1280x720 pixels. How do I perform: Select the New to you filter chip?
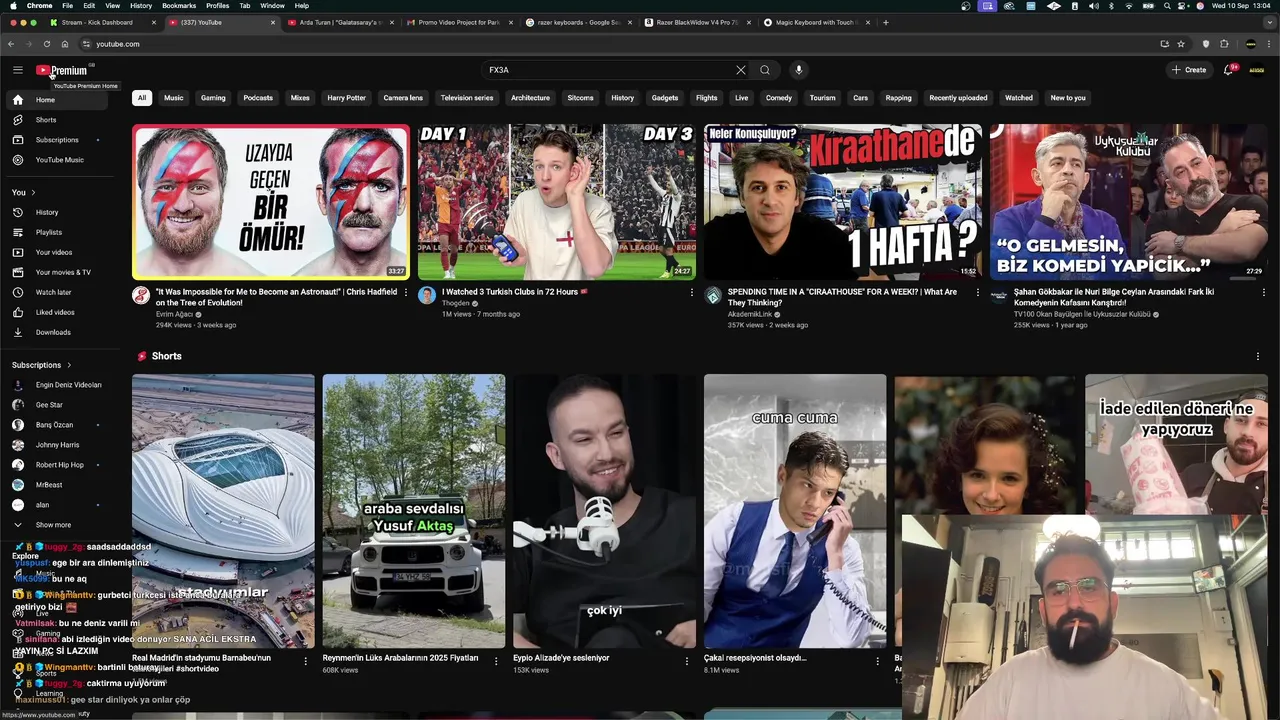click(x=1068, y=98)
